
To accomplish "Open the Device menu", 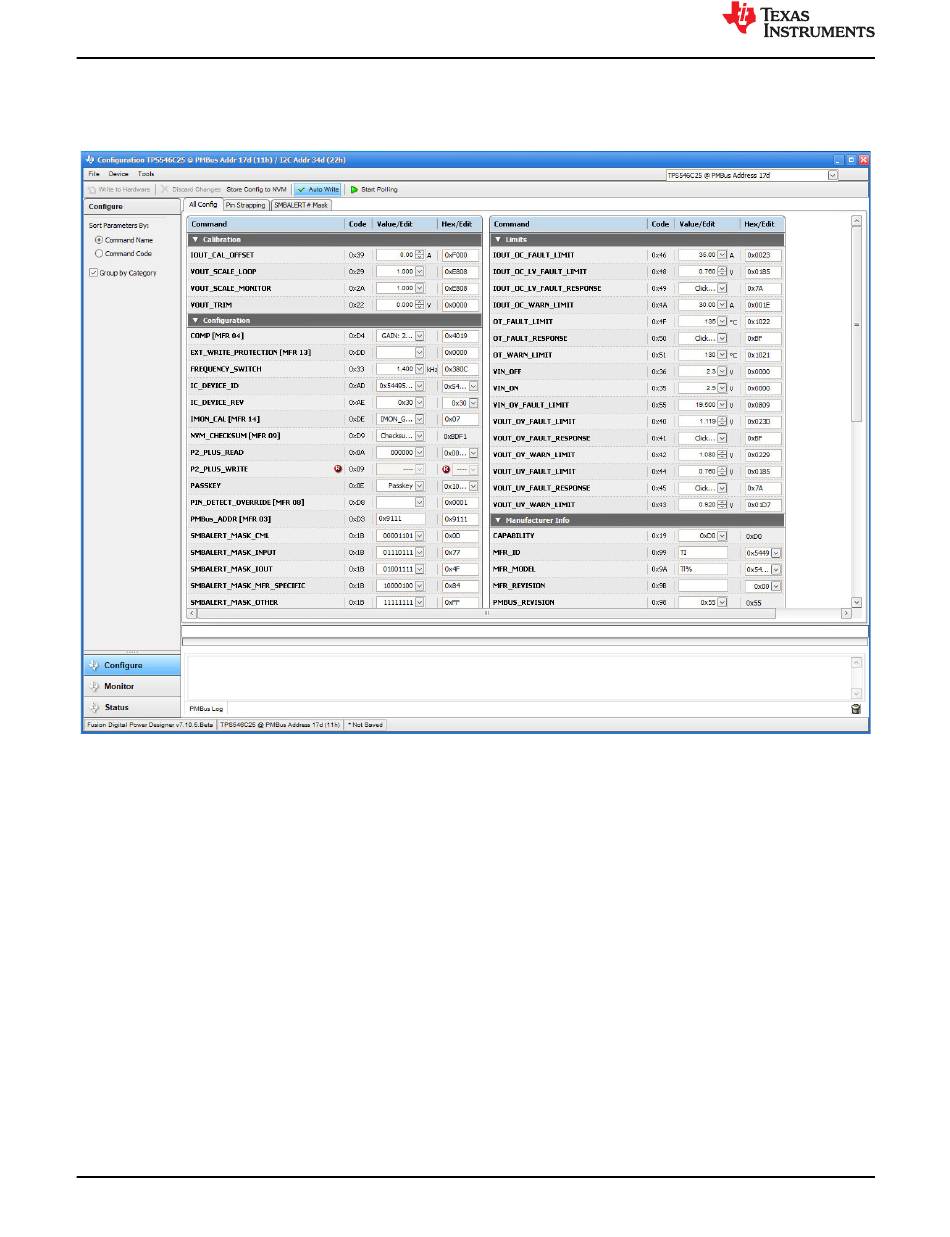I will coord(118,174).
